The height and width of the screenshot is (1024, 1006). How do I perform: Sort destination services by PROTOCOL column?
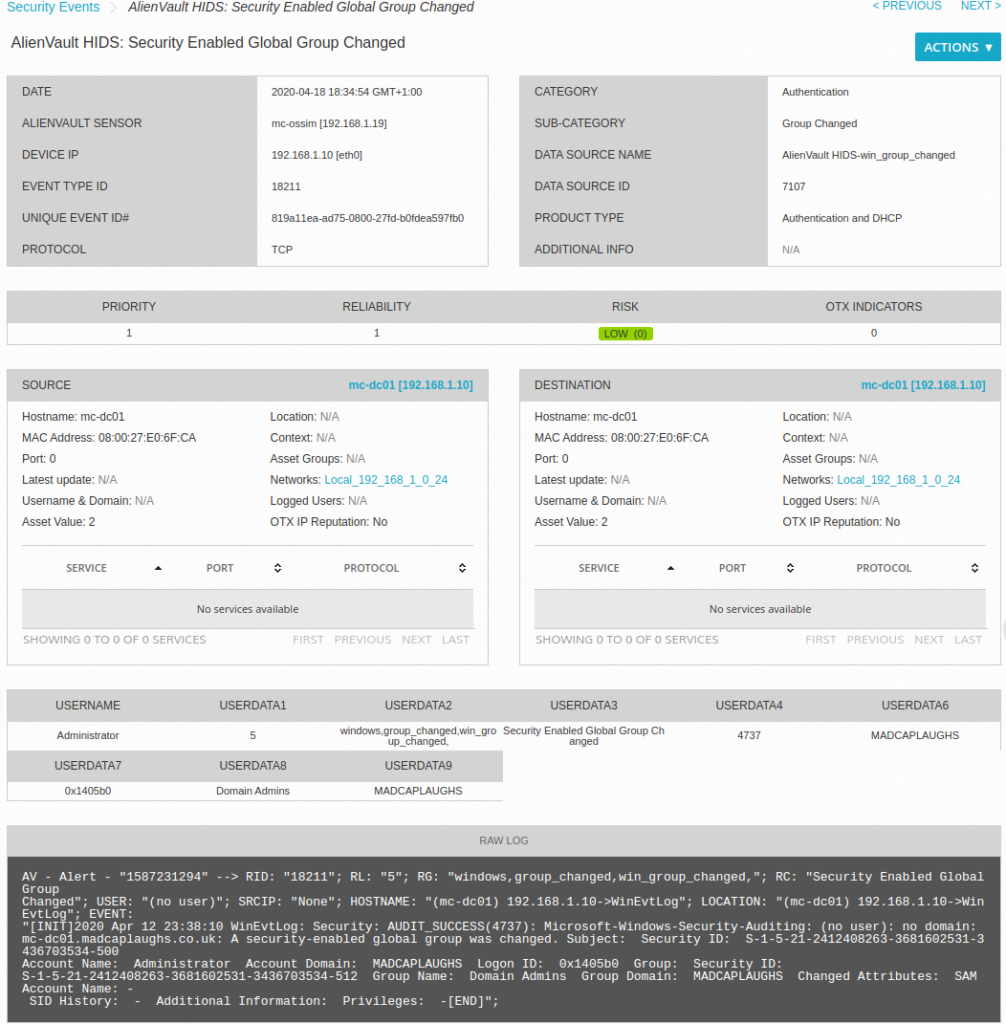pyautogui.click(x=884, y=568)
